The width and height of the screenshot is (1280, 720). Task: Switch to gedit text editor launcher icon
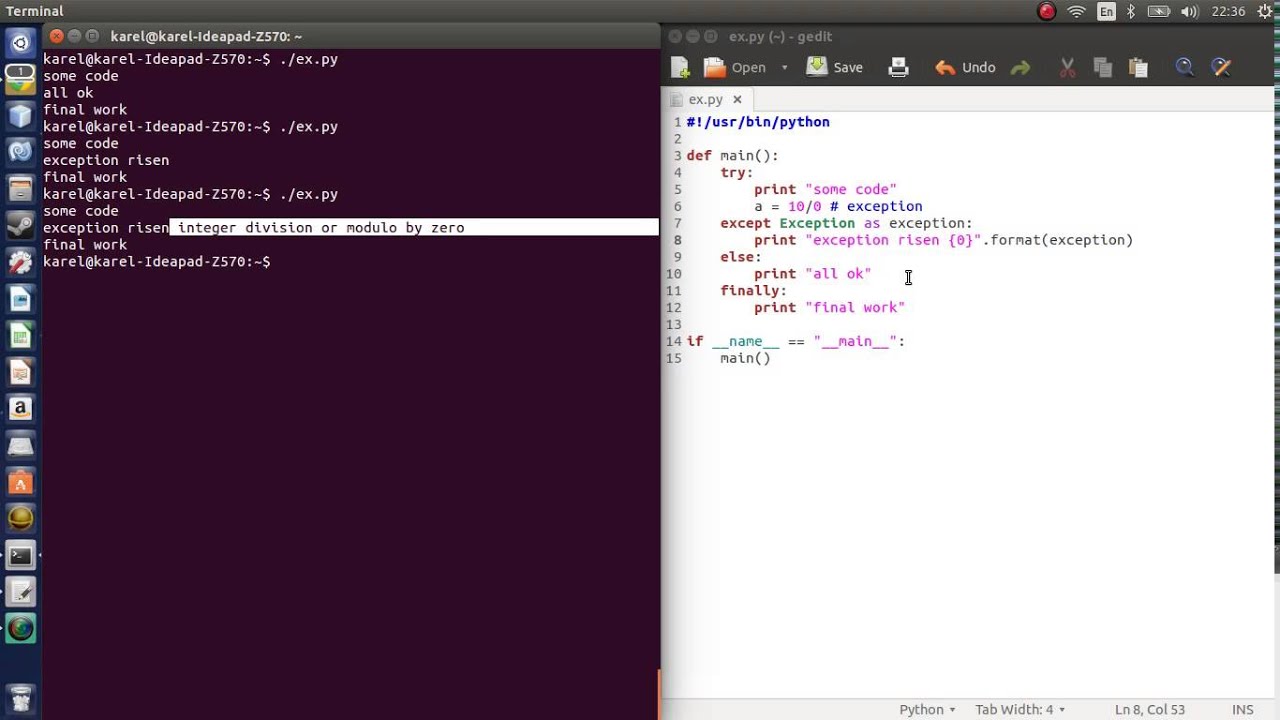coord(20,593)
